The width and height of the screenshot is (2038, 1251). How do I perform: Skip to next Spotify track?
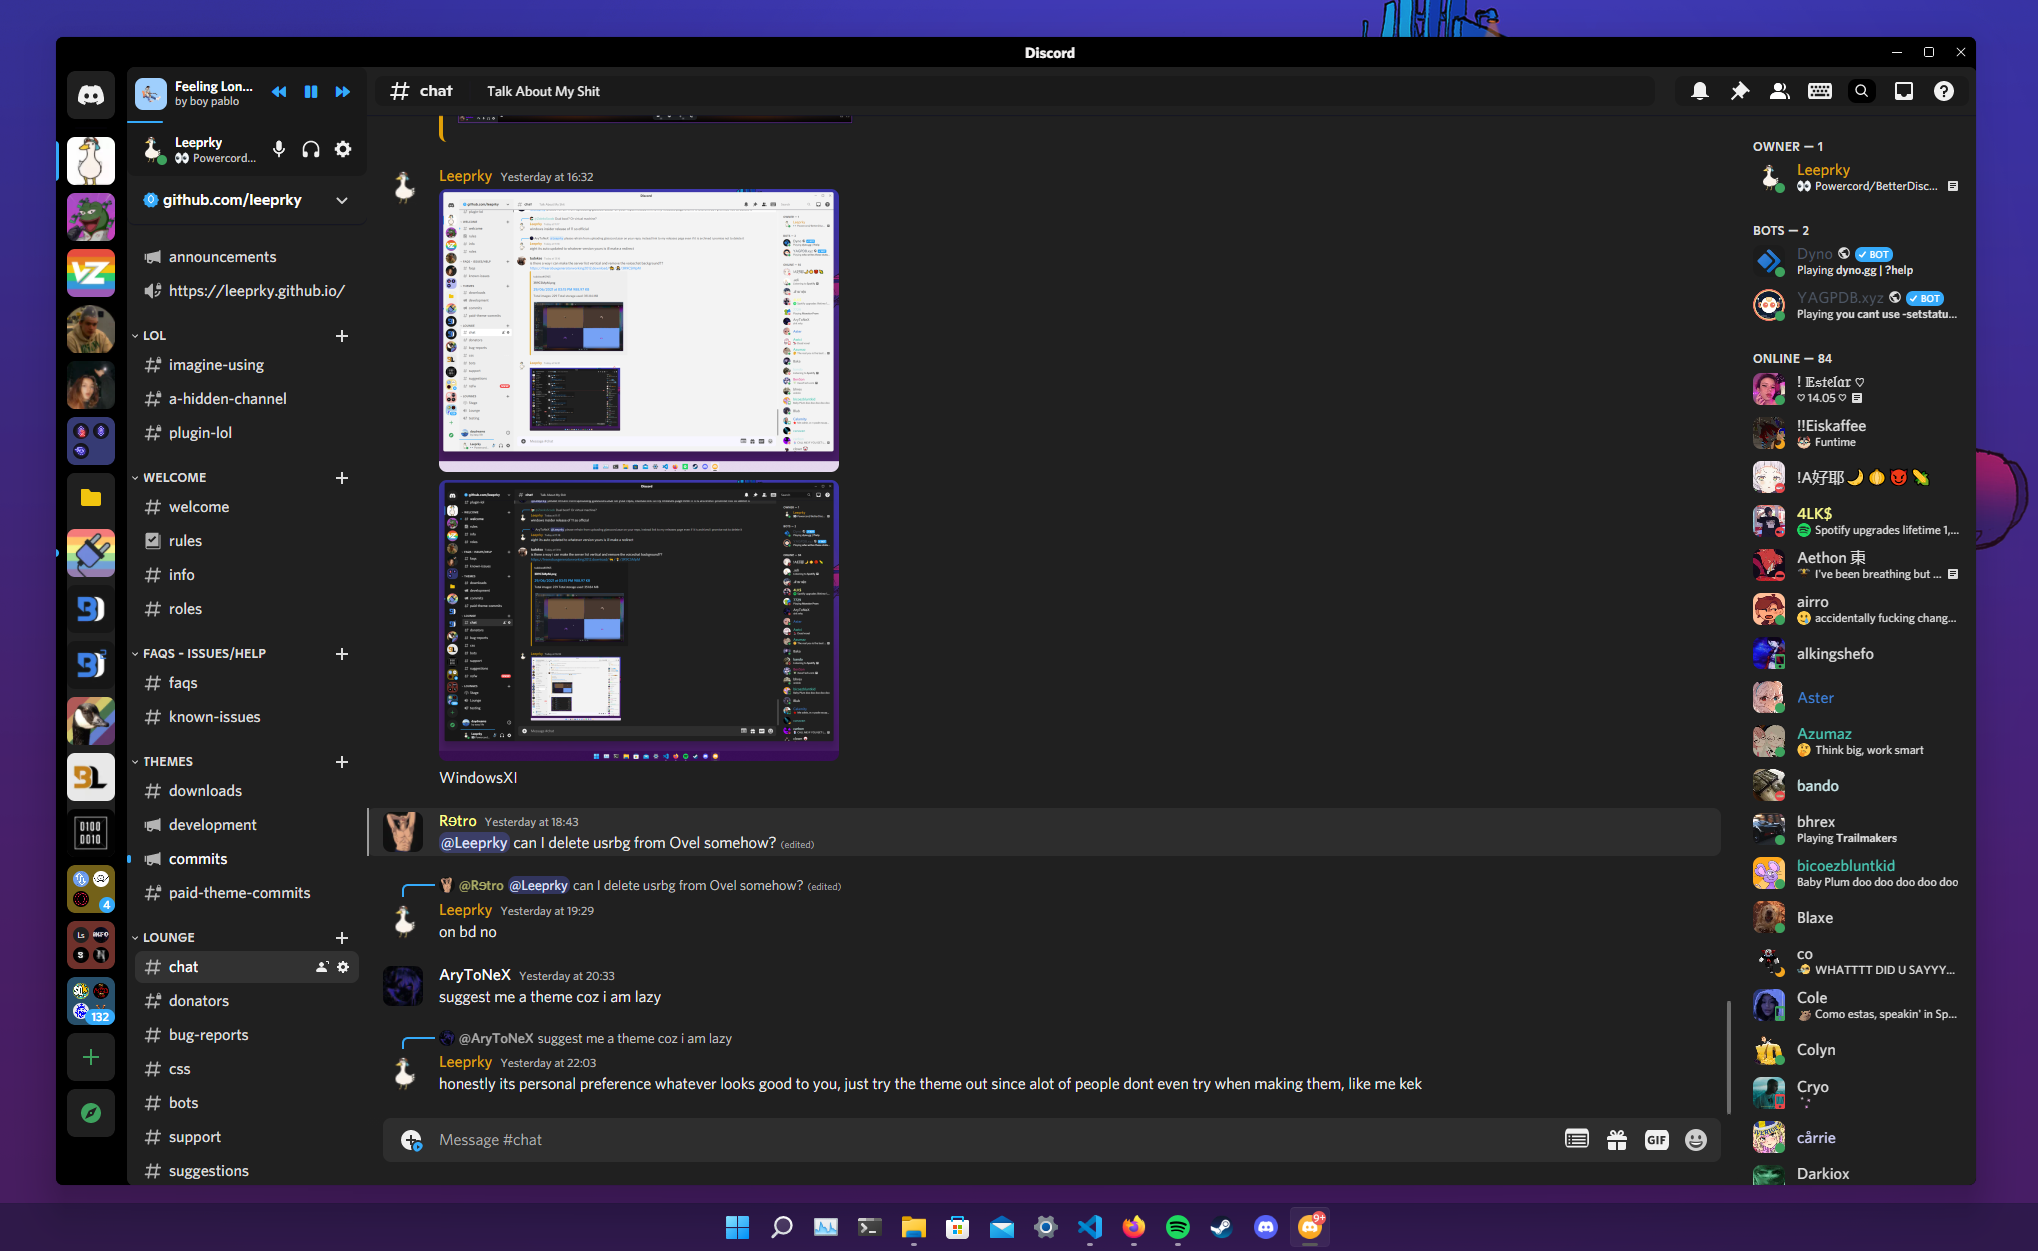click(343, 92)
